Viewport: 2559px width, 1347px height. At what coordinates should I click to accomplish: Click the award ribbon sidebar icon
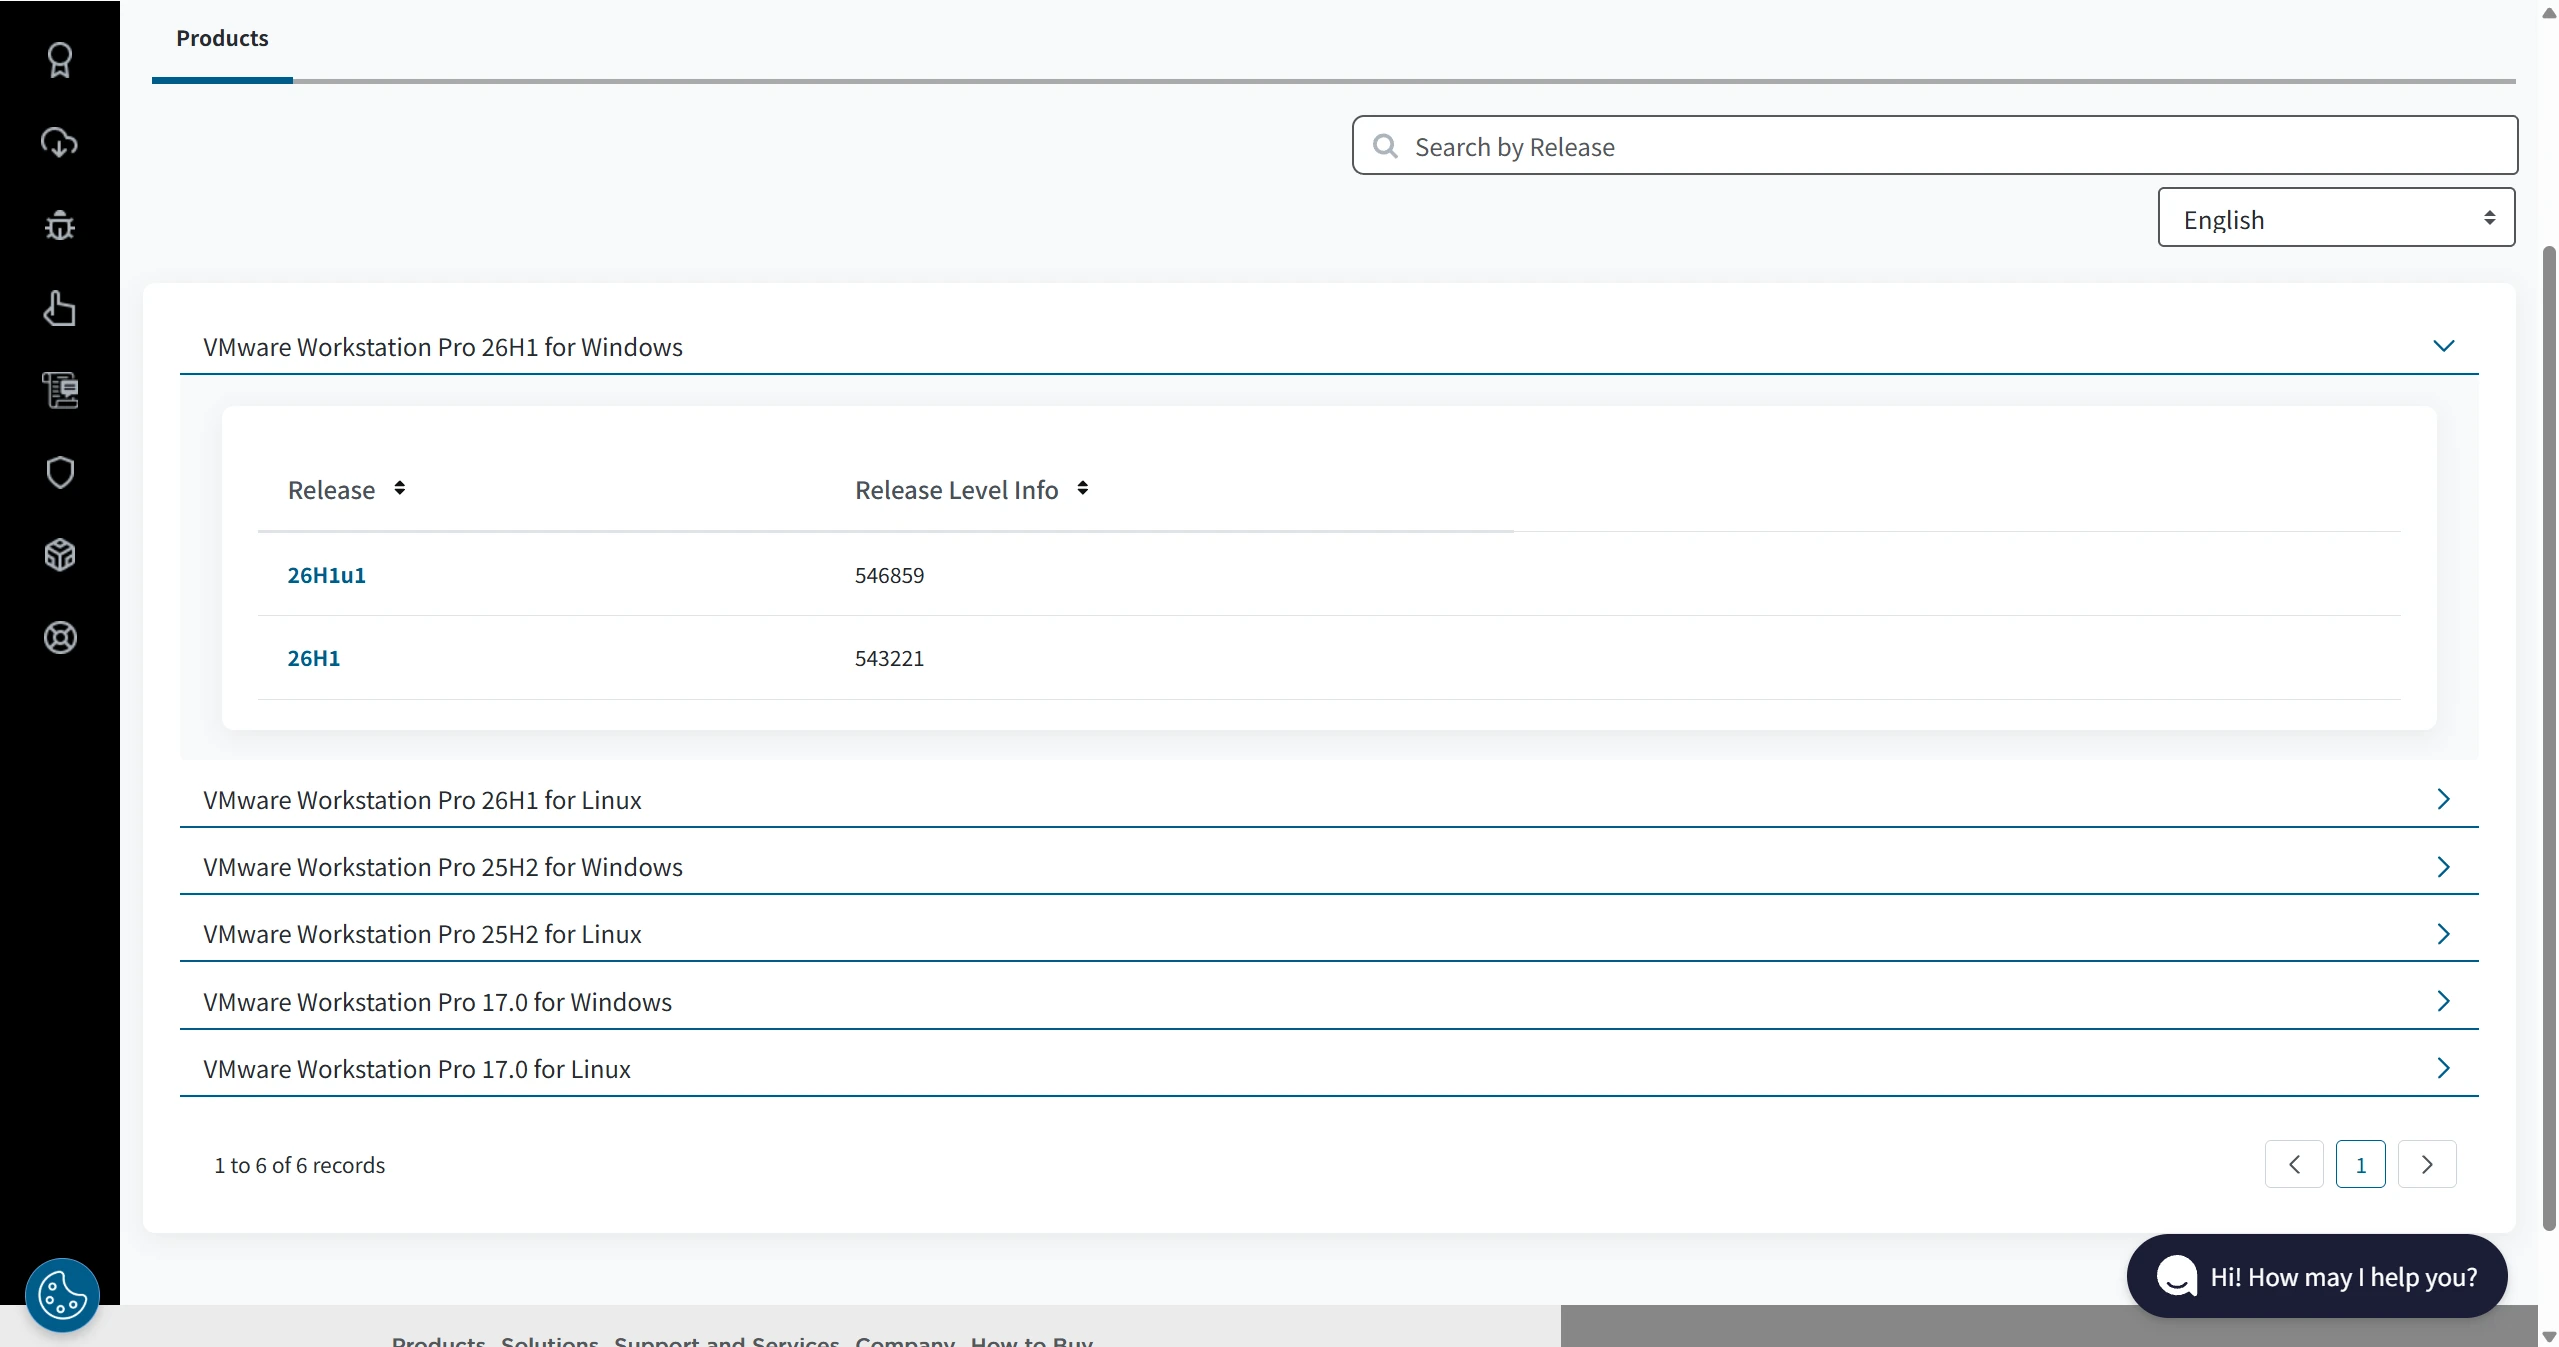pyautogui.click(x=60, y=60)
